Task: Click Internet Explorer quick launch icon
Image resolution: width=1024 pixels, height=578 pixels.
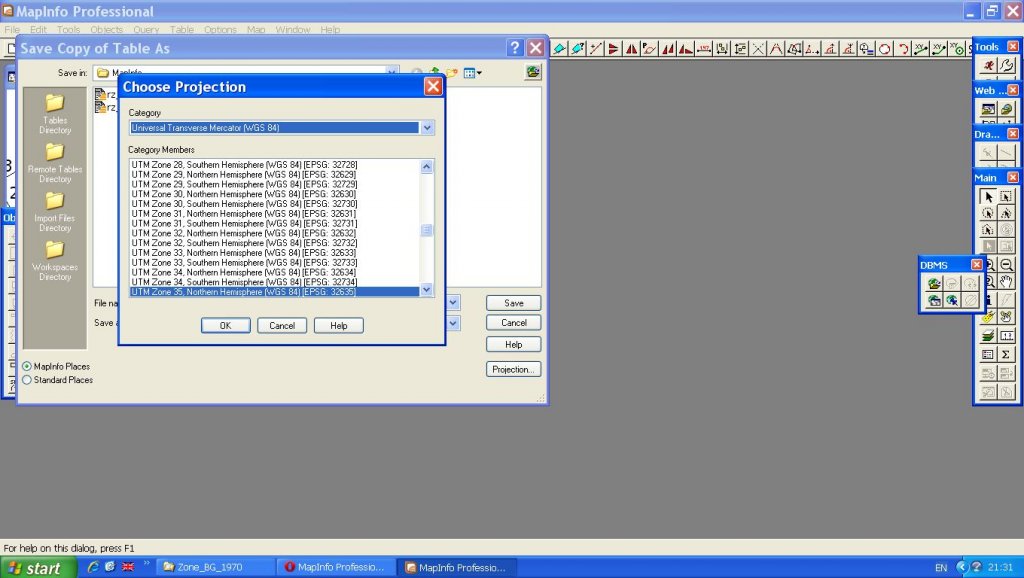Action: coord(93,567)
